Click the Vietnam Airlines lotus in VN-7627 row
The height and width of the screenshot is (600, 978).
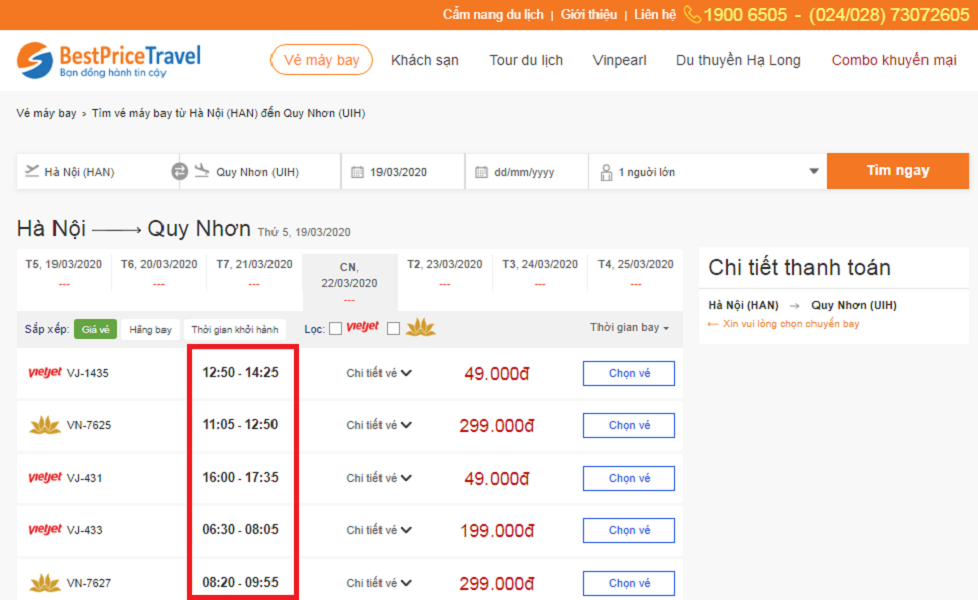pos(45,583)
